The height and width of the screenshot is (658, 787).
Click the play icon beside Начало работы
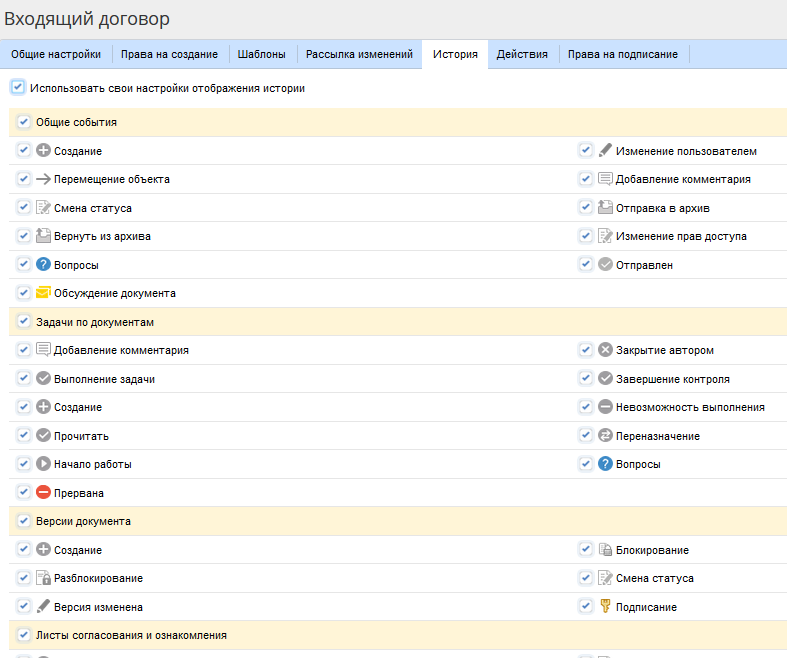(43, 464)
